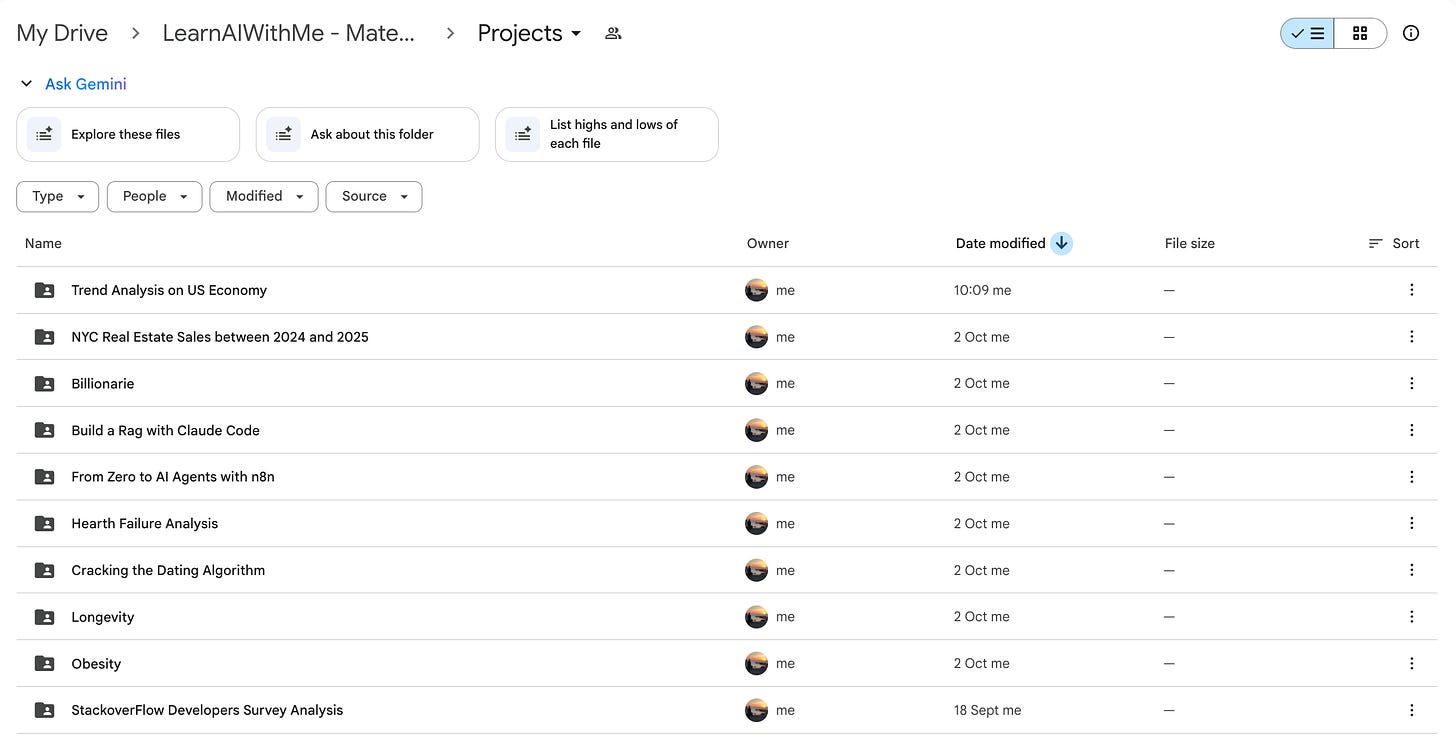Go to My Drive breadcrumb
The width and height of the screenshot is (1456, 749).
point(62,33)
